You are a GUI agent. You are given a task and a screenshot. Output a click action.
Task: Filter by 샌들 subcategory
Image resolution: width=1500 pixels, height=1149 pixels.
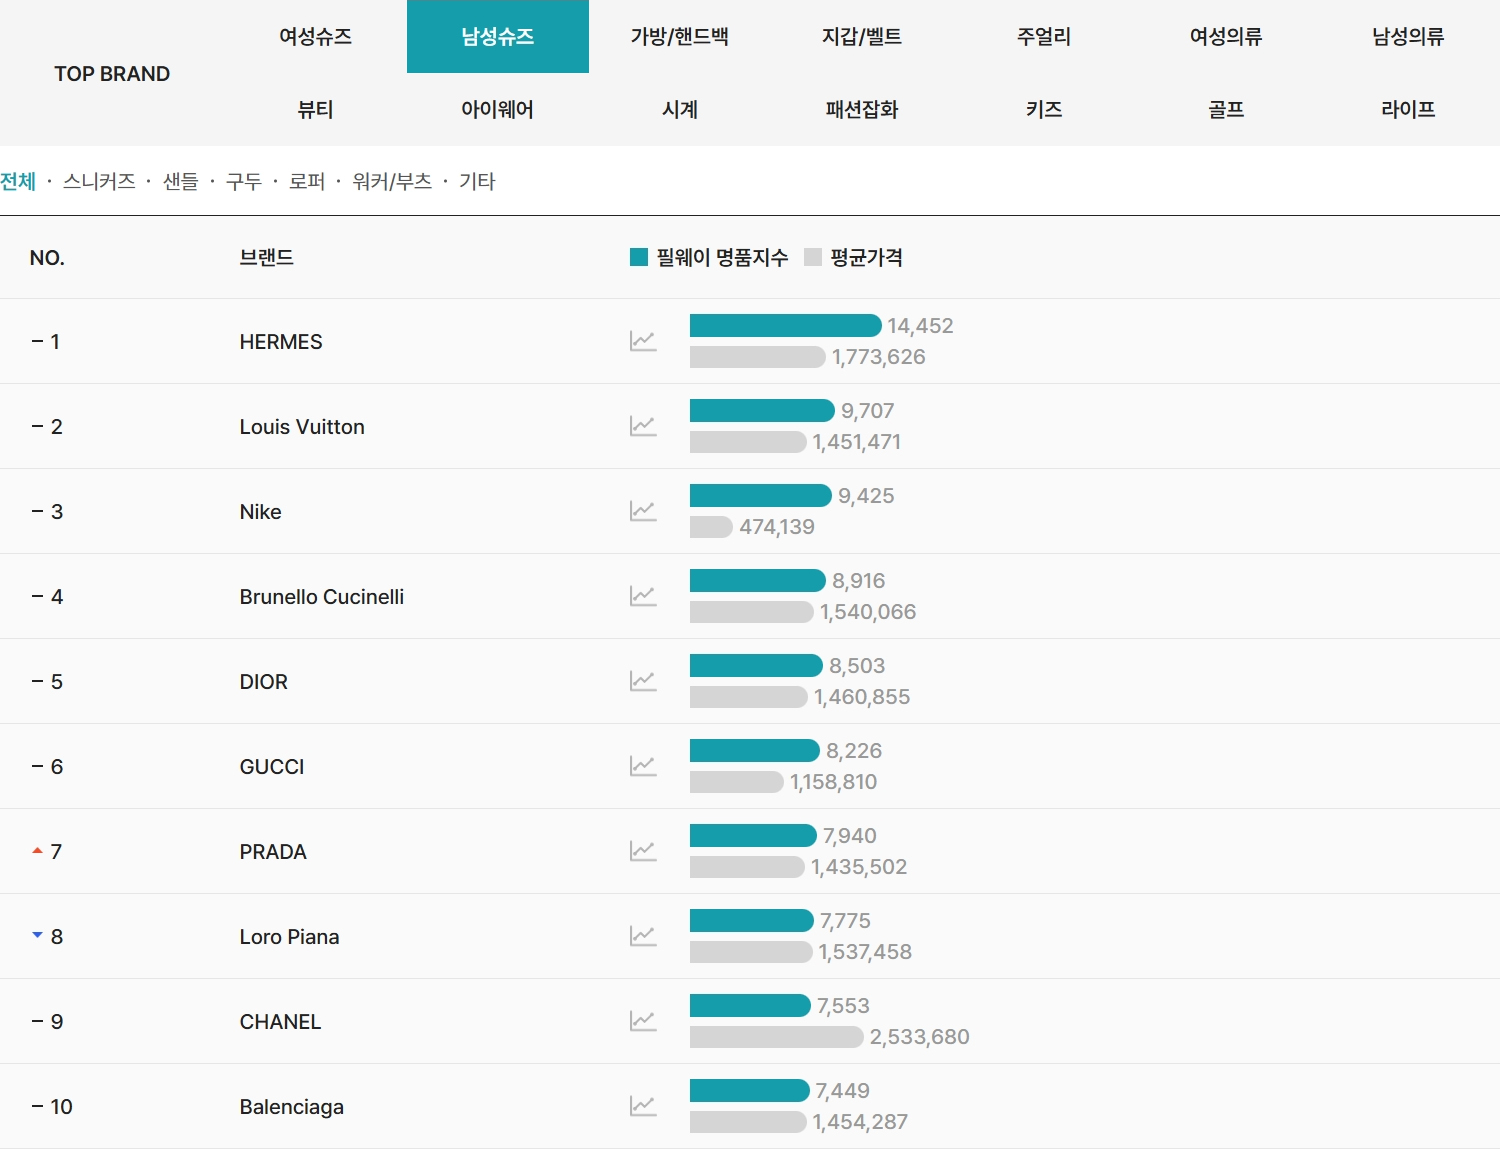181,181
